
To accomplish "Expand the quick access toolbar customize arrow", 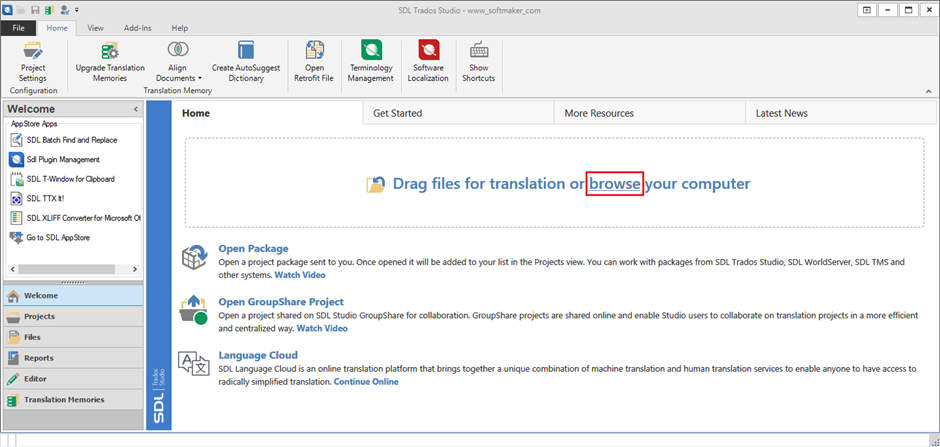I will [77, 10].
